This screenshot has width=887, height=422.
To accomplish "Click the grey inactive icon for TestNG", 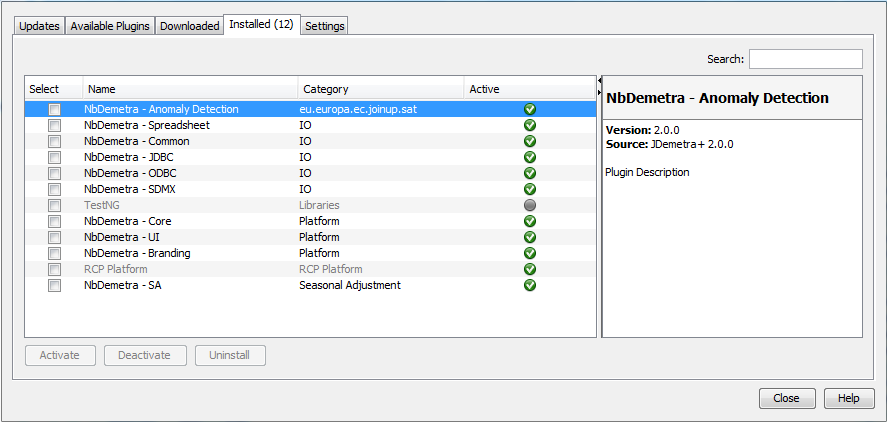I will click(x=530, y=205).
